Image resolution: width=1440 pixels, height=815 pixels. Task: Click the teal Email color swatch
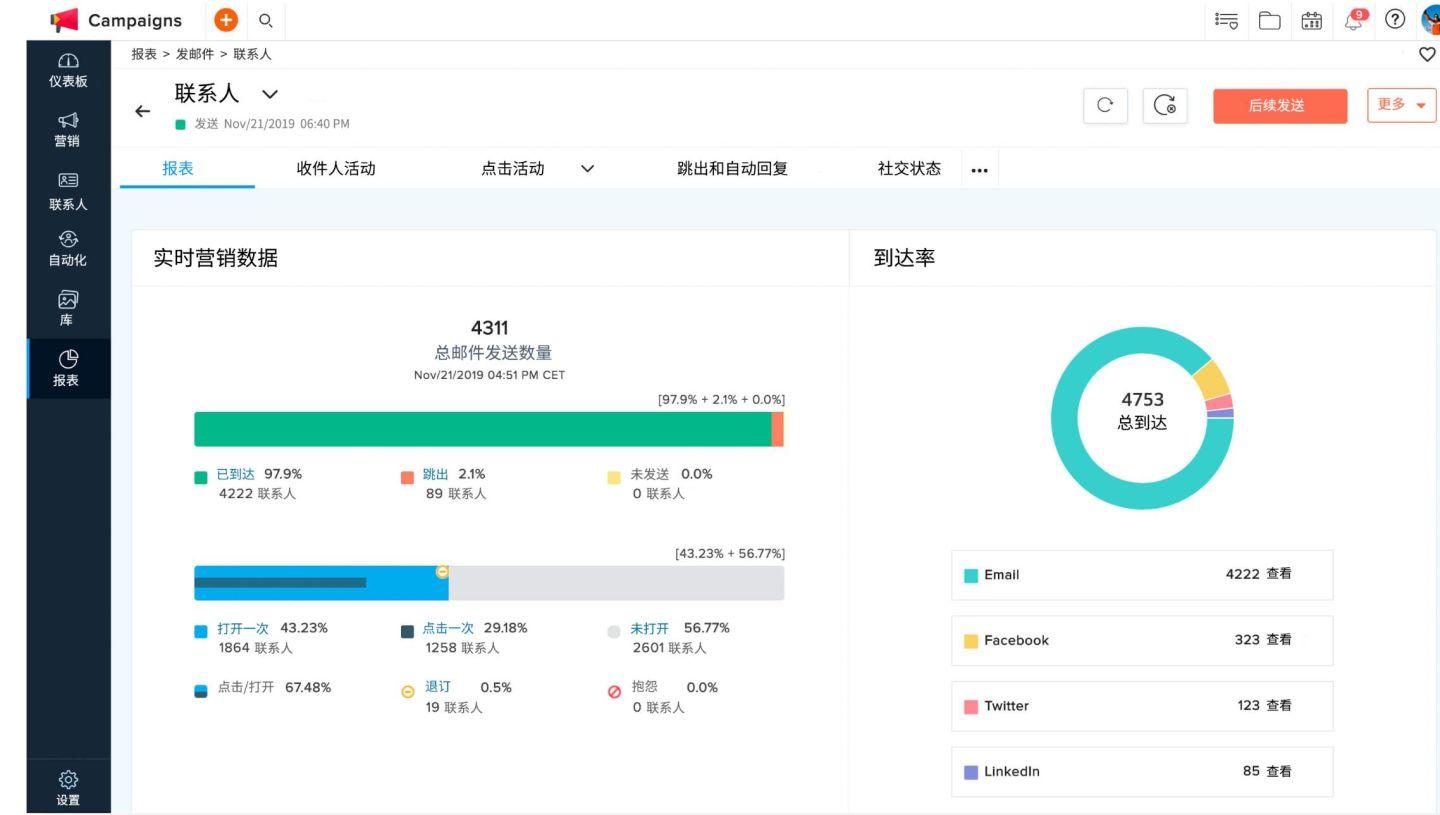[x=971, y=575]
